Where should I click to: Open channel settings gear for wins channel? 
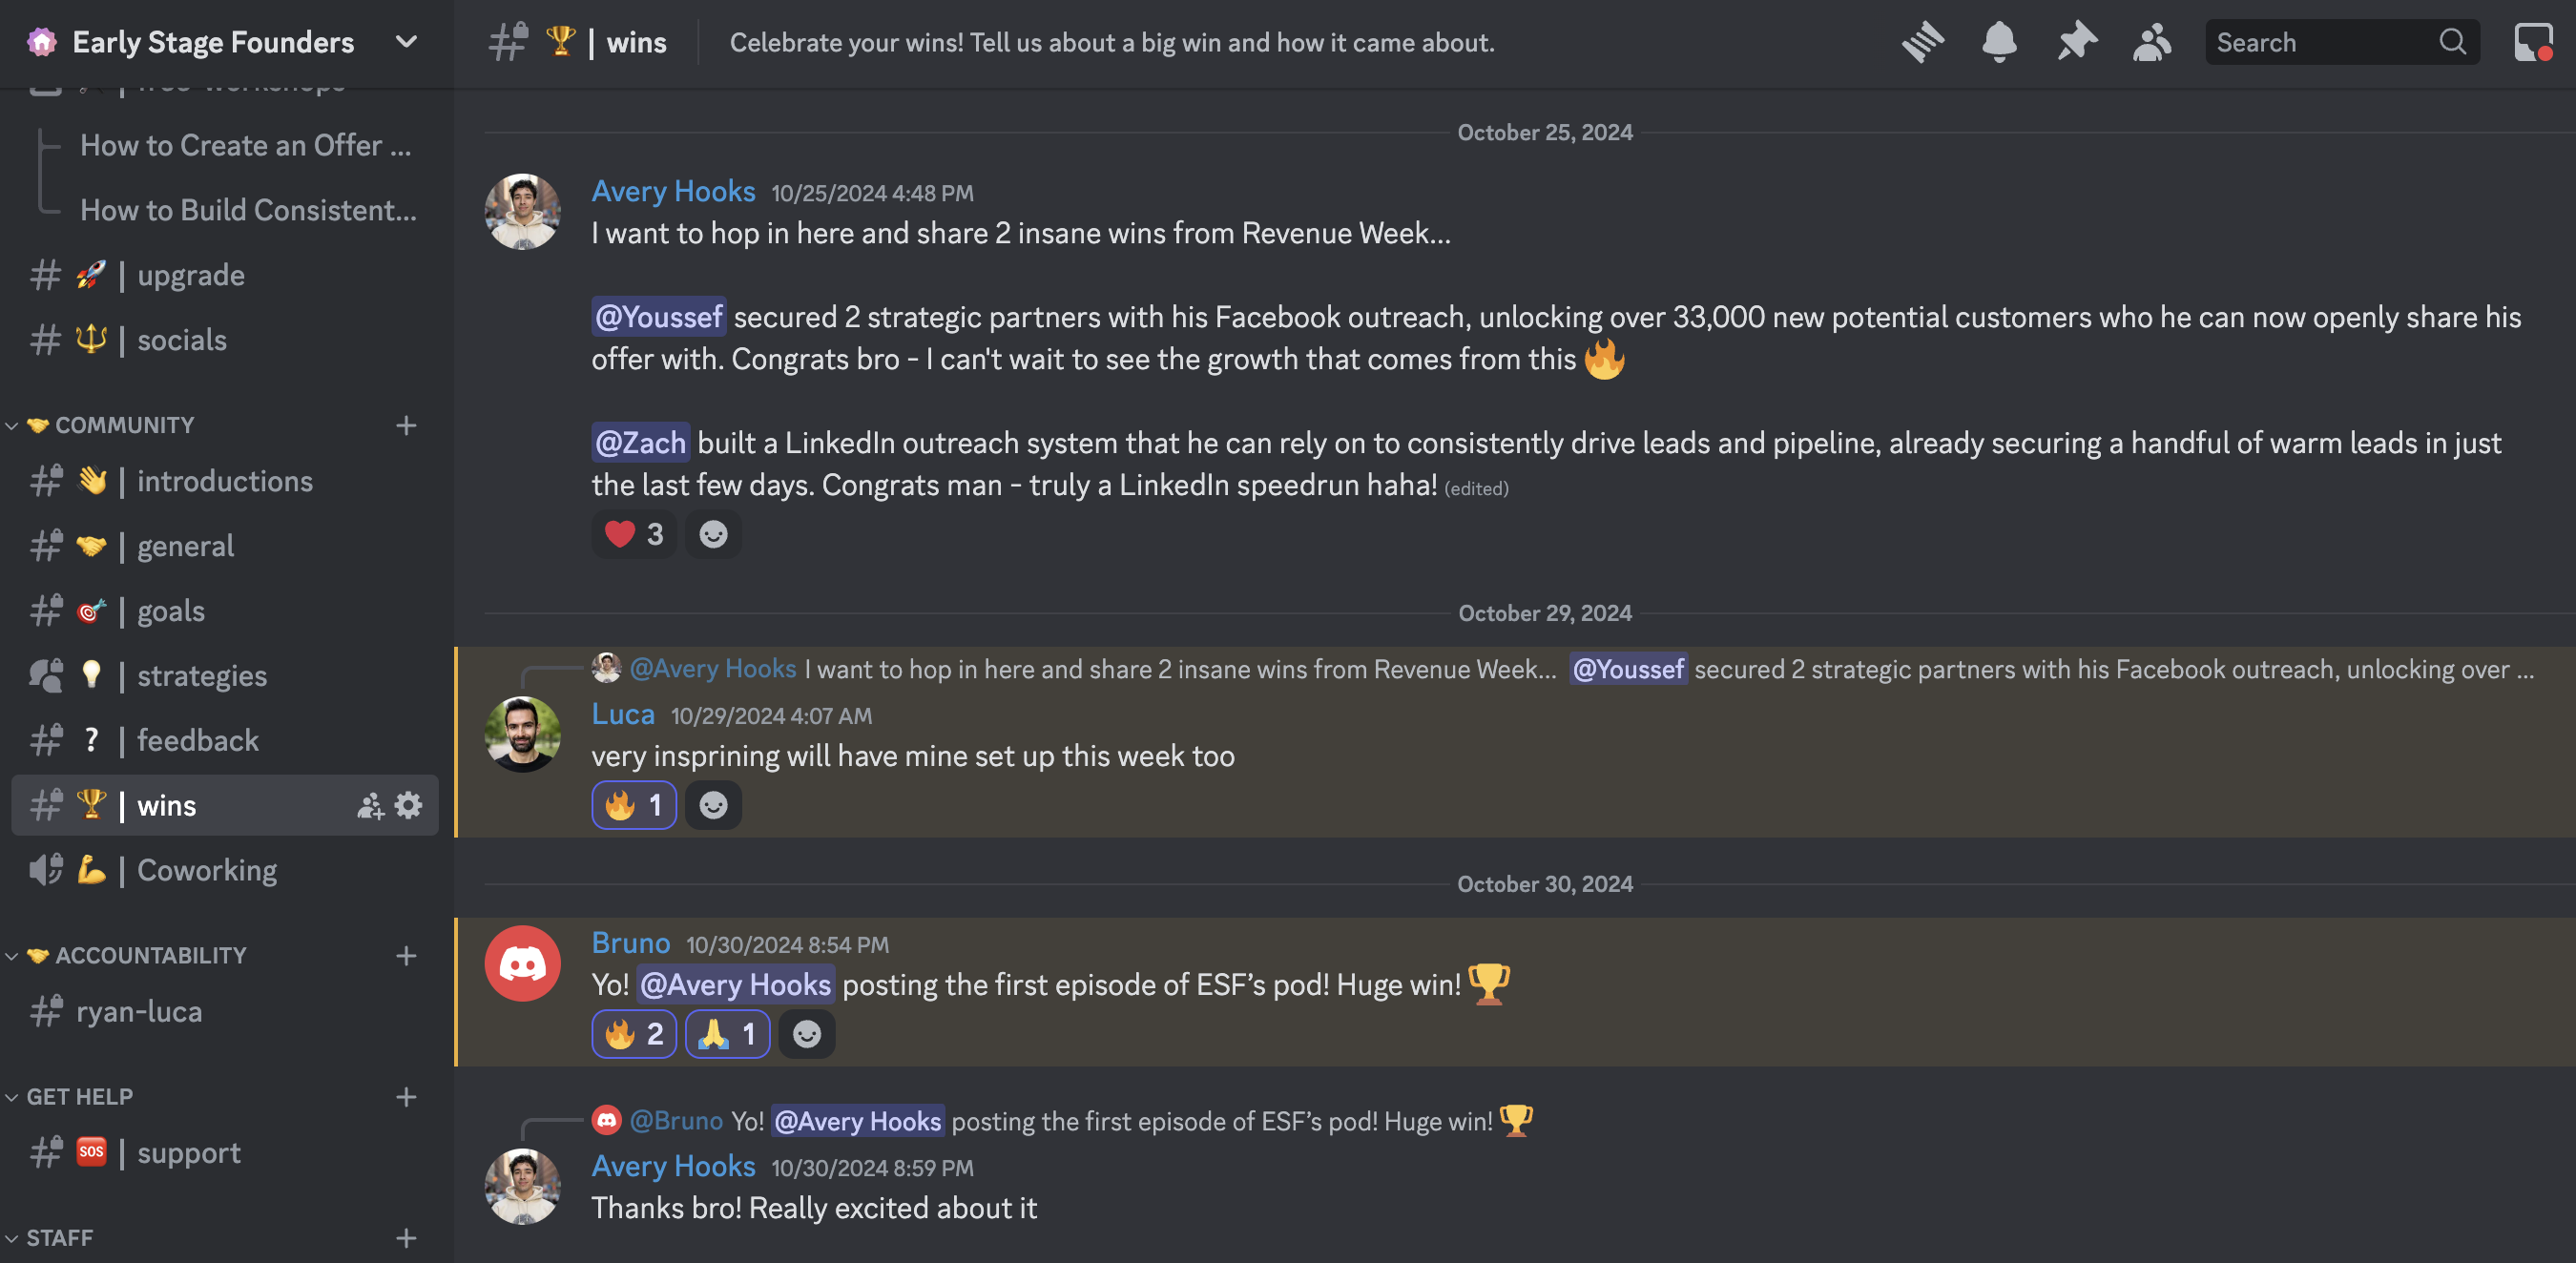[x=408, y=805]
